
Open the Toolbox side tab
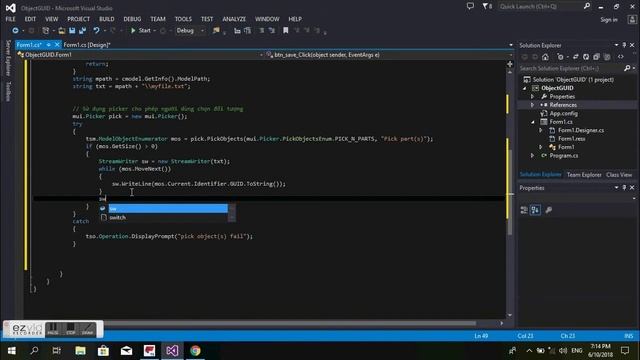7,91
